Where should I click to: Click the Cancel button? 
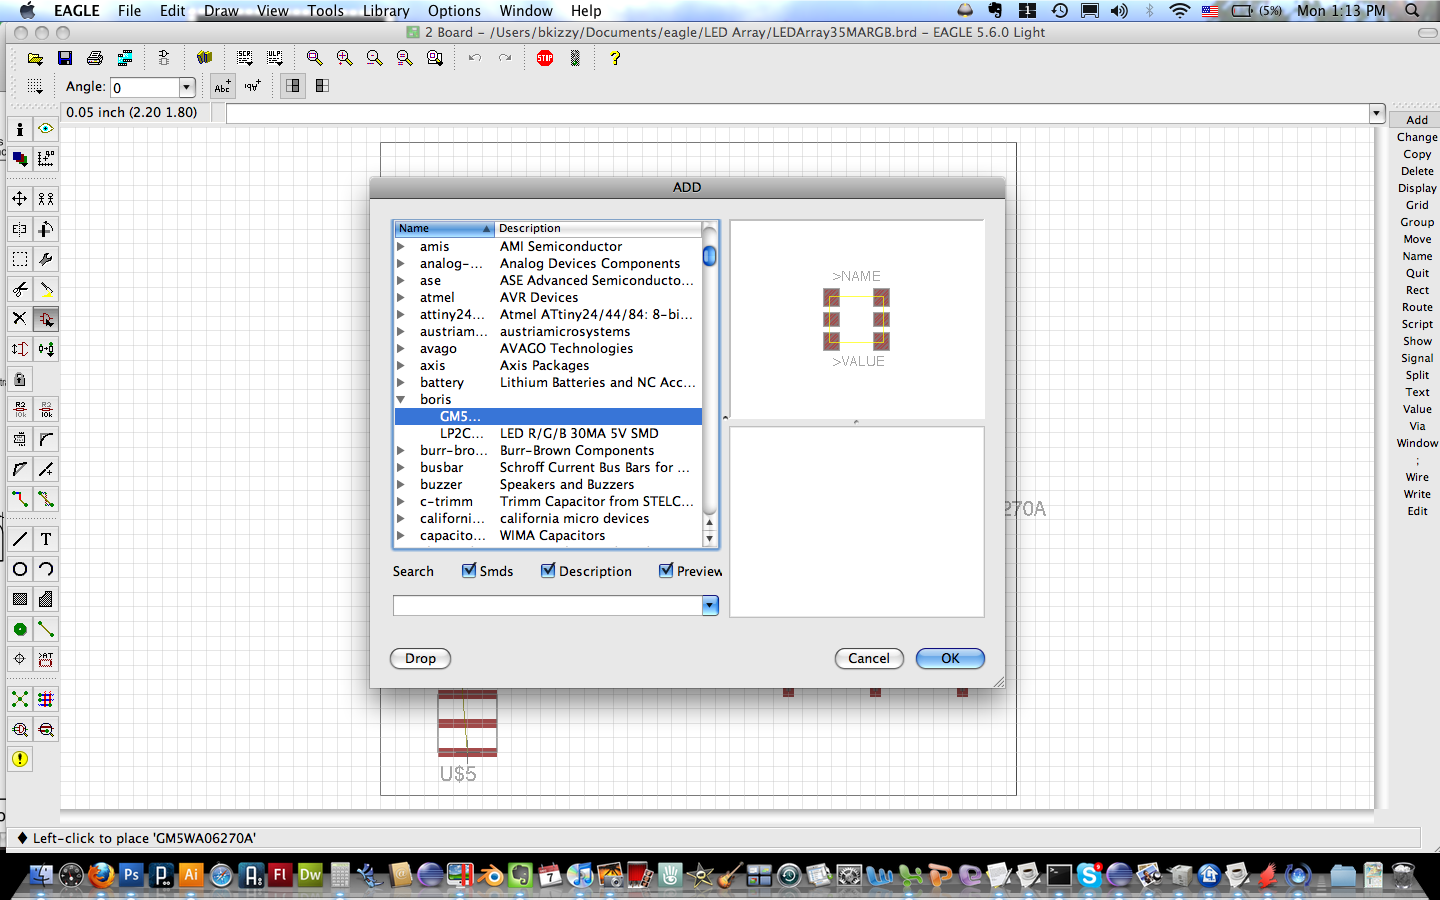(869, 658)
